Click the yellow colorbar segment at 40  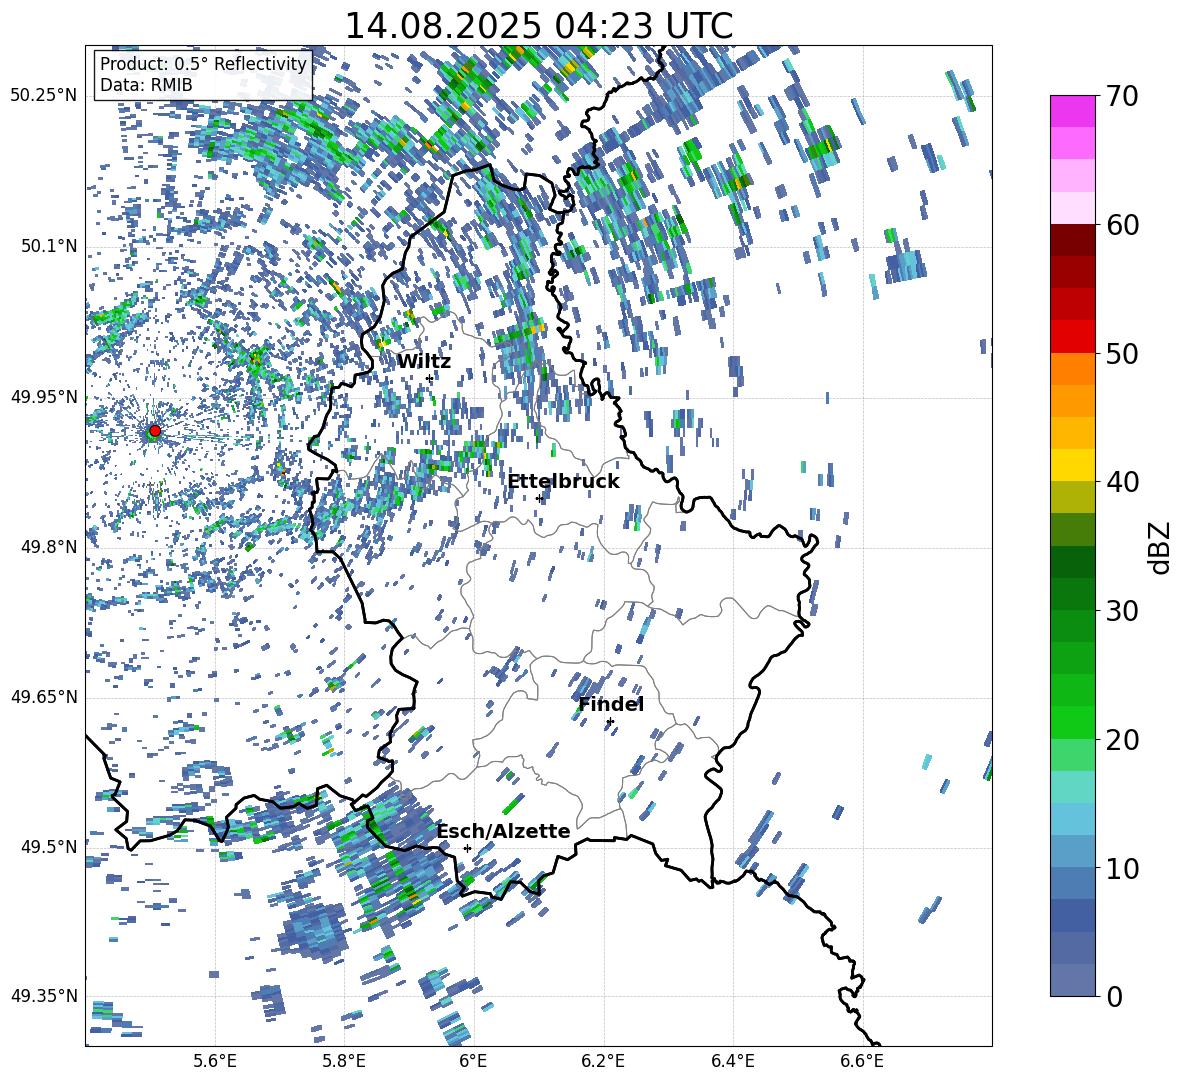1073,465
